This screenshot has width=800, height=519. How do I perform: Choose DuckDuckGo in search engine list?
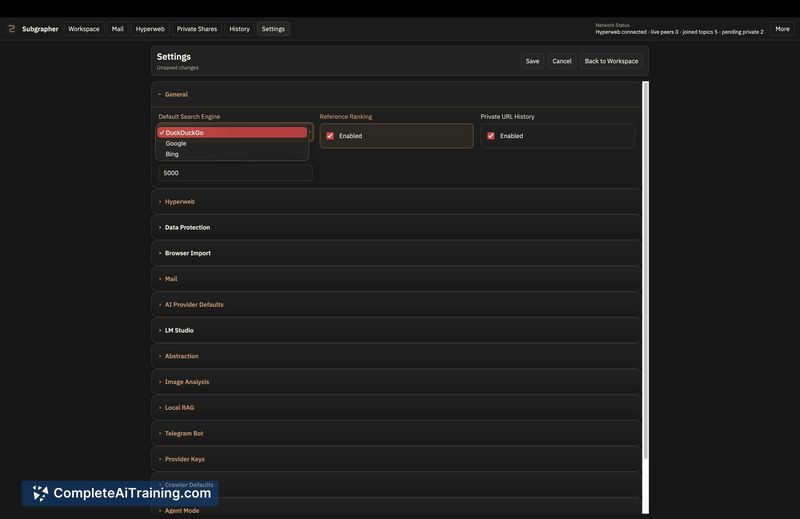[x=232, y=133]
